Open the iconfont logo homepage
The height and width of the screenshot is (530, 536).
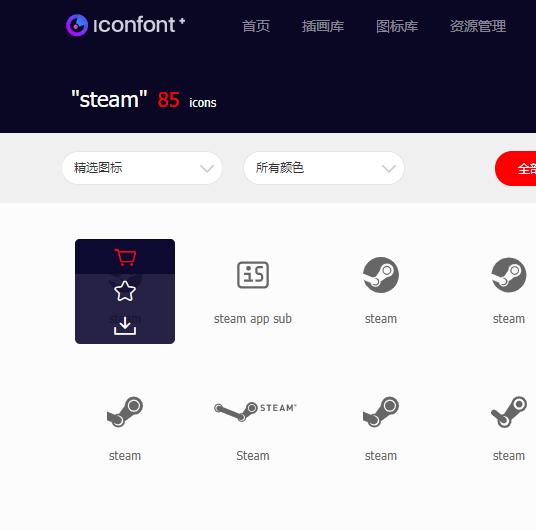pyautogui.click(x=125, y=25)
